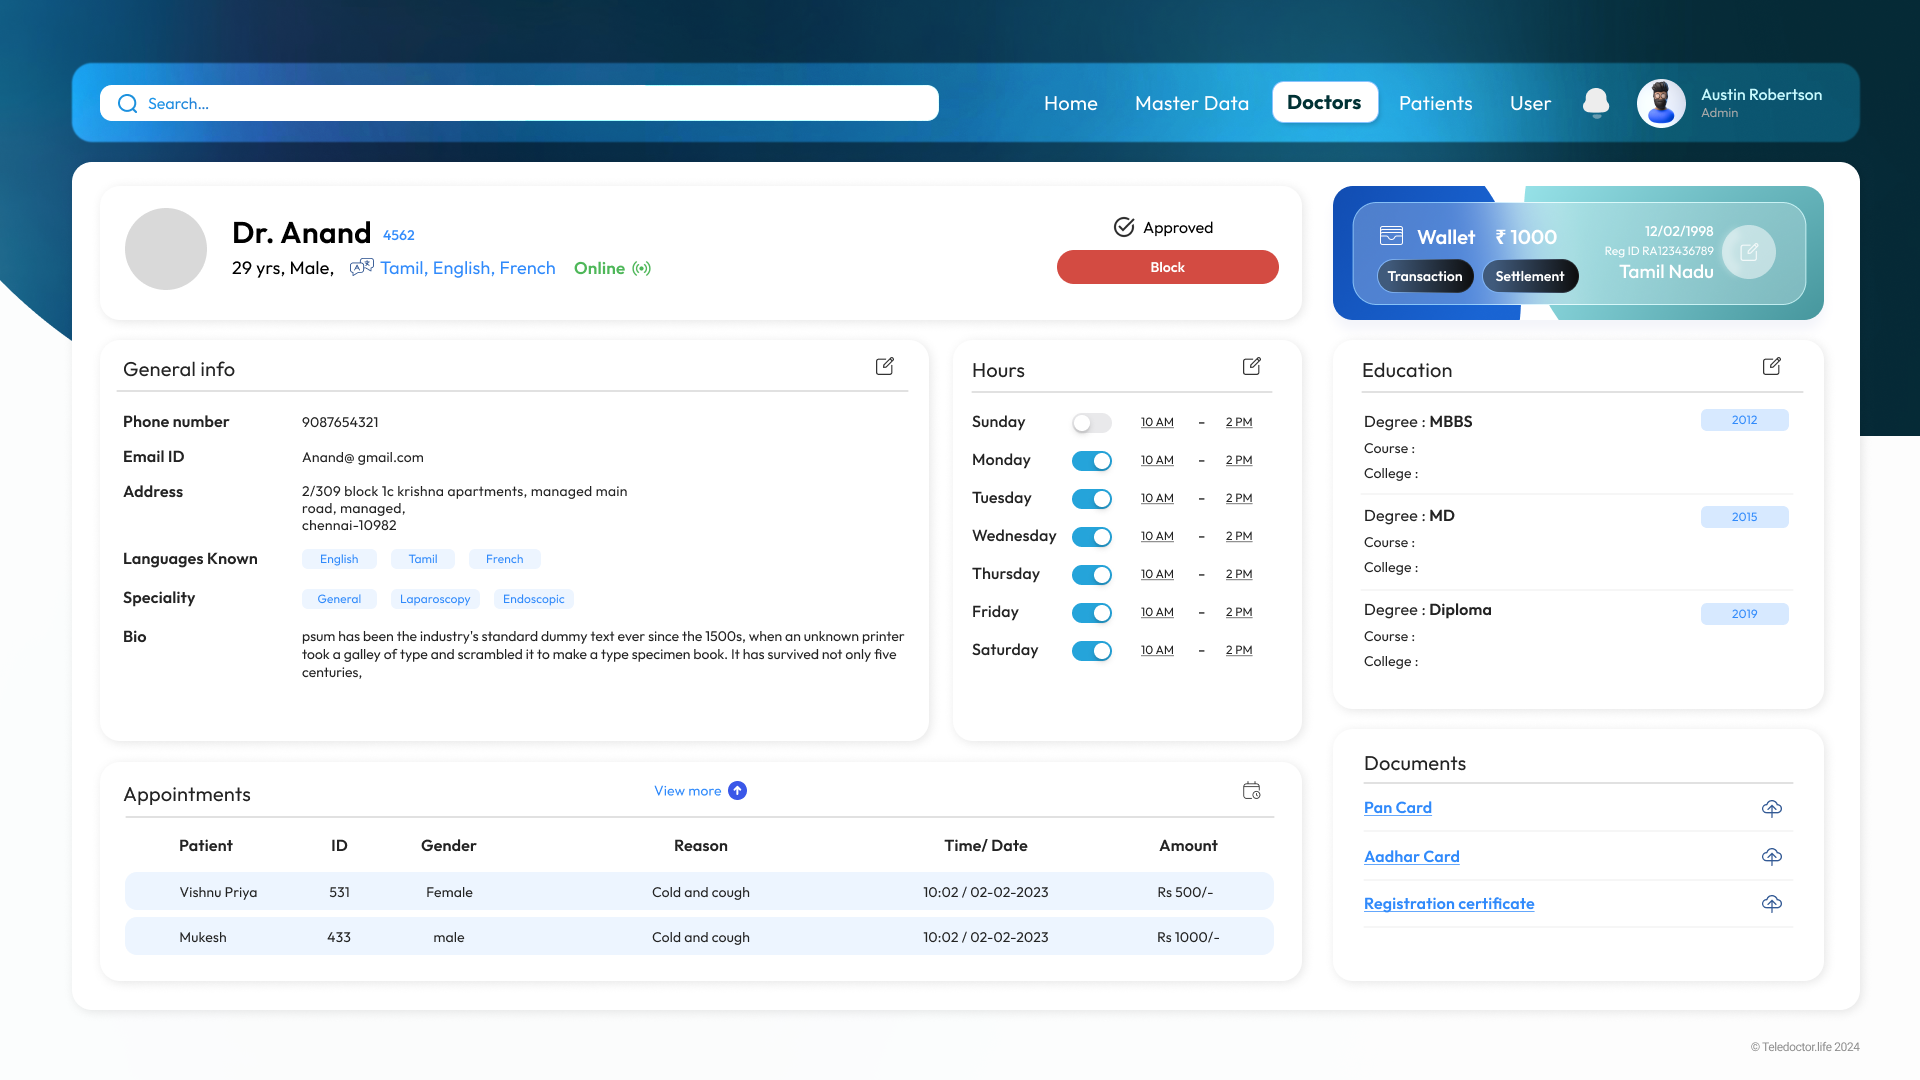Click the Tamil language tag
This screenshot has width=1920, height=1080.
pos(423,559)
